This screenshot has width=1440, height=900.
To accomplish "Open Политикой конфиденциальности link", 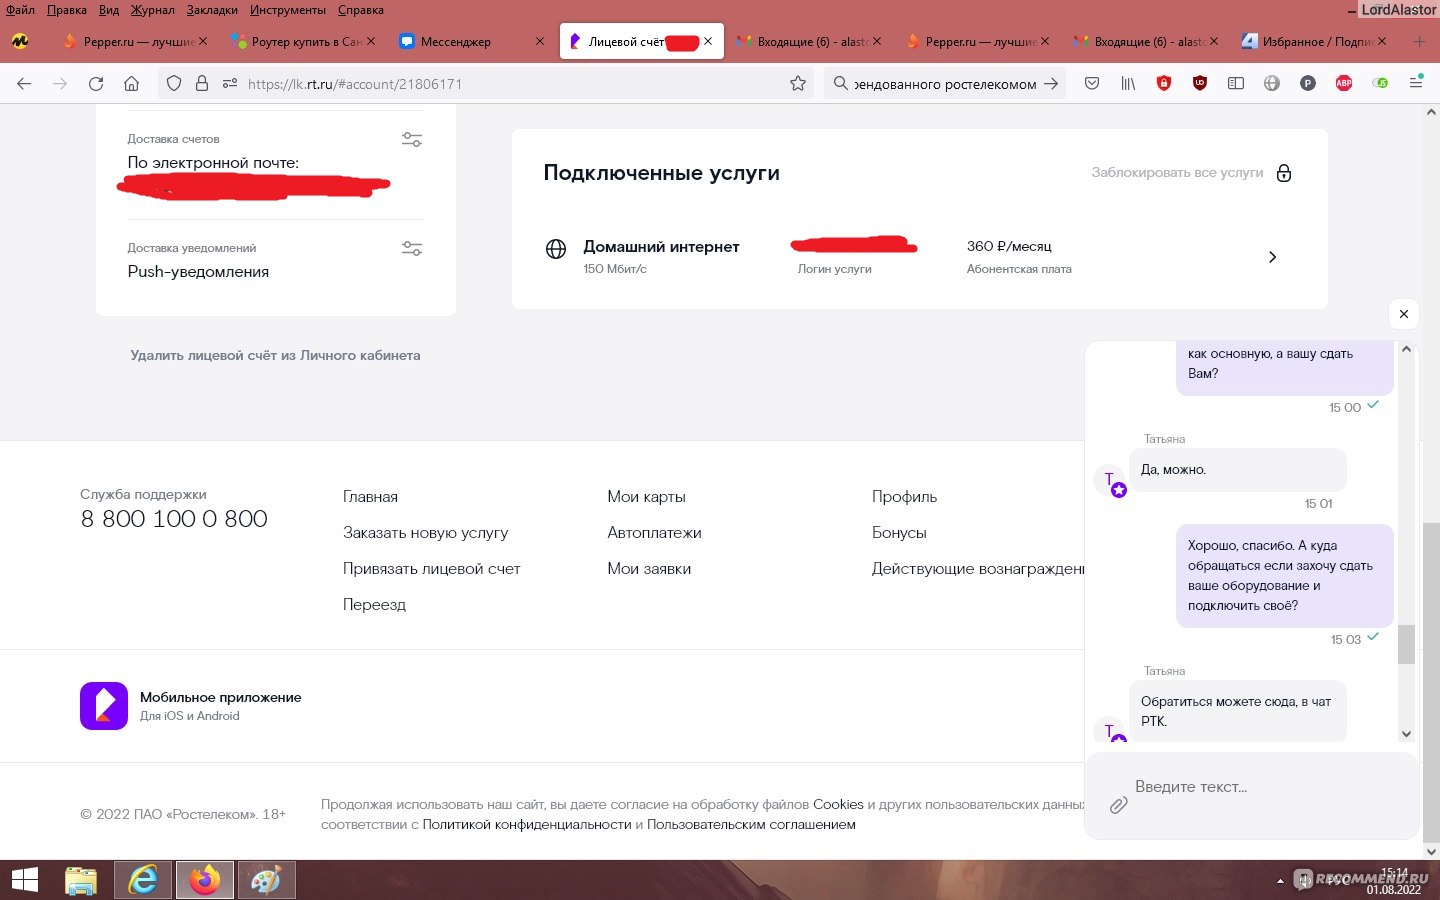I will click(x=527, y=825).
